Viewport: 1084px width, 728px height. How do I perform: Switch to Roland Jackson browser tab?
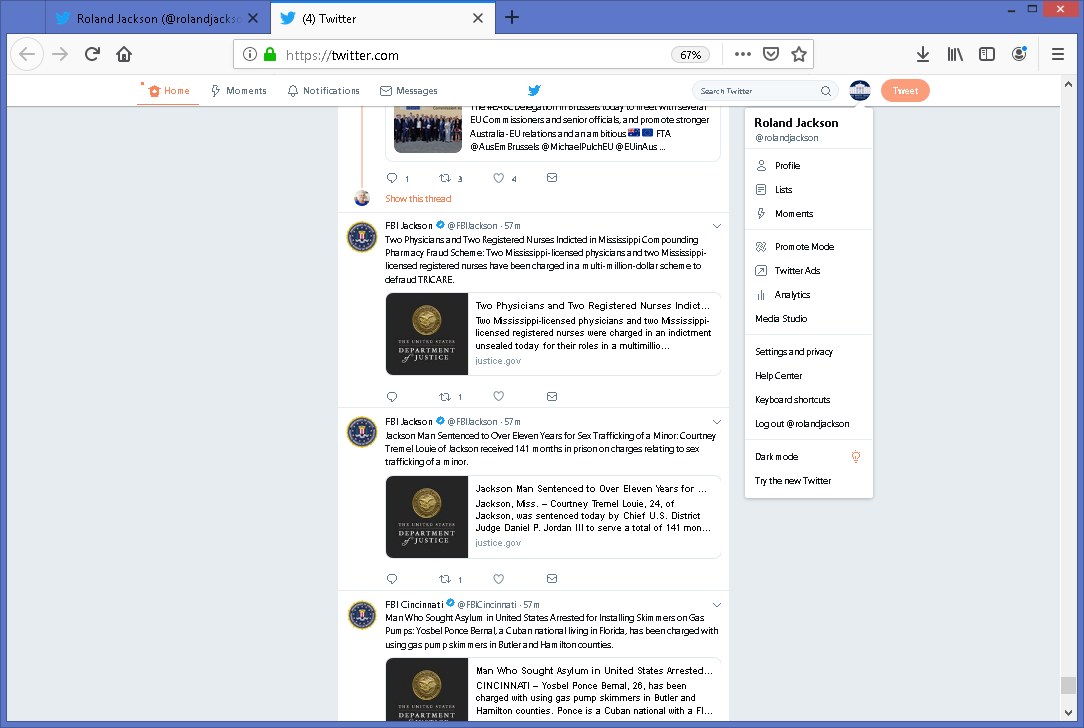pos(158,19)
